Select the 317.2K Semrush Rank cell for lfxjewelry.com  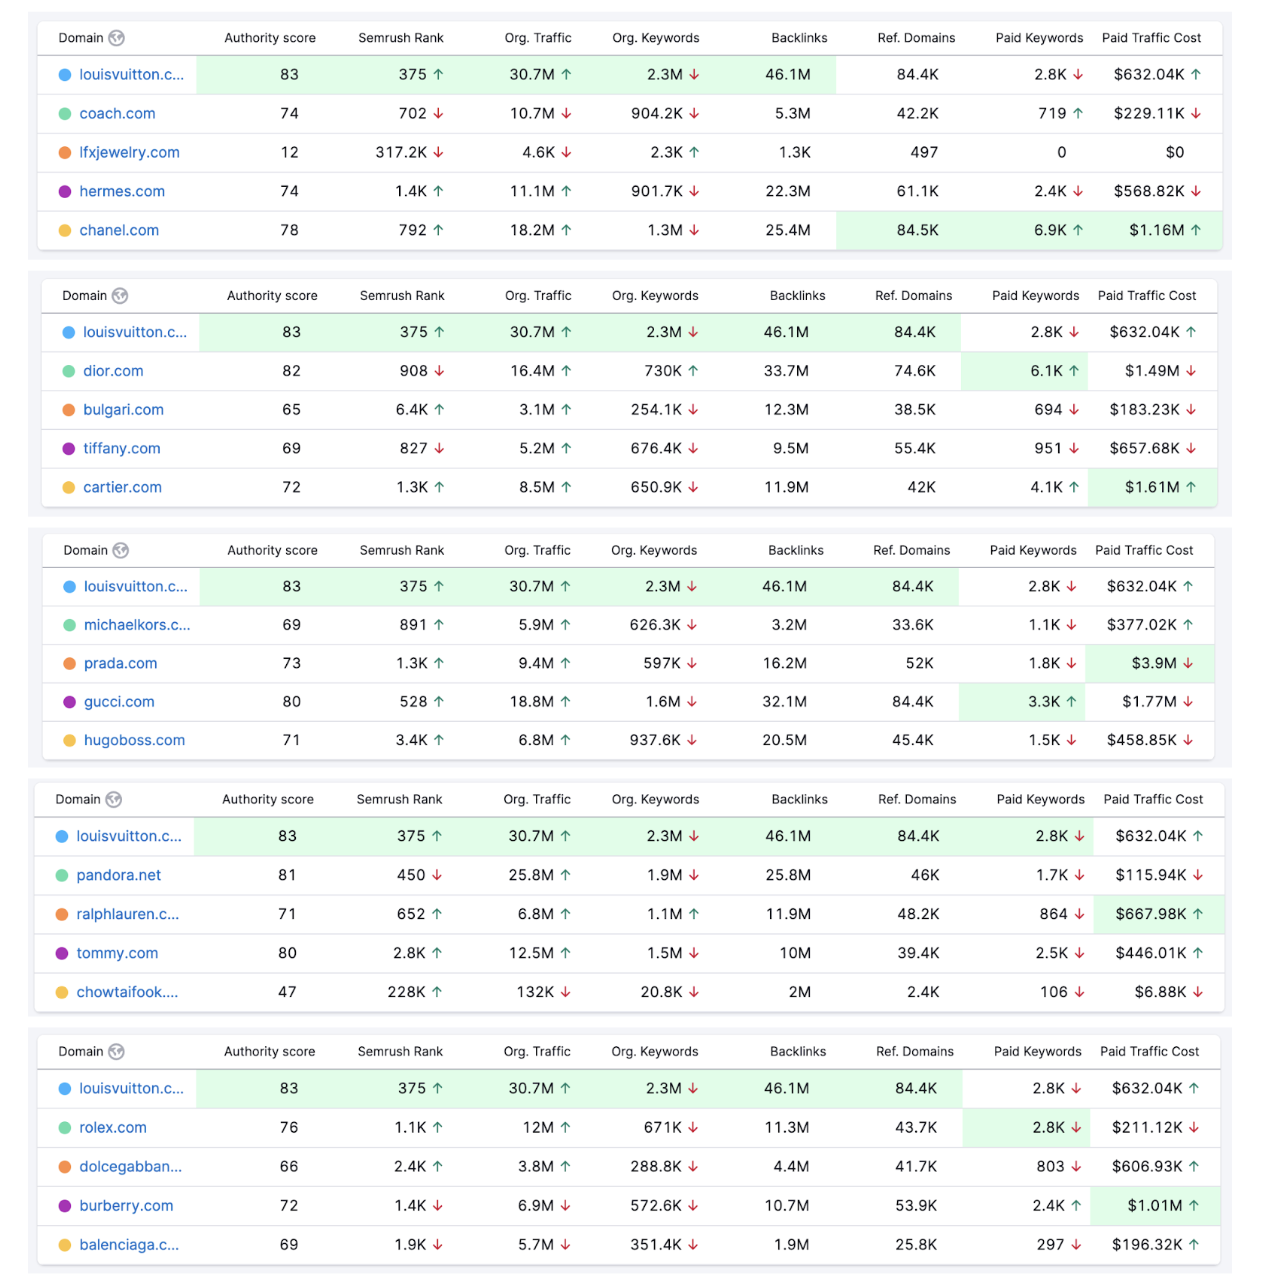409,153
